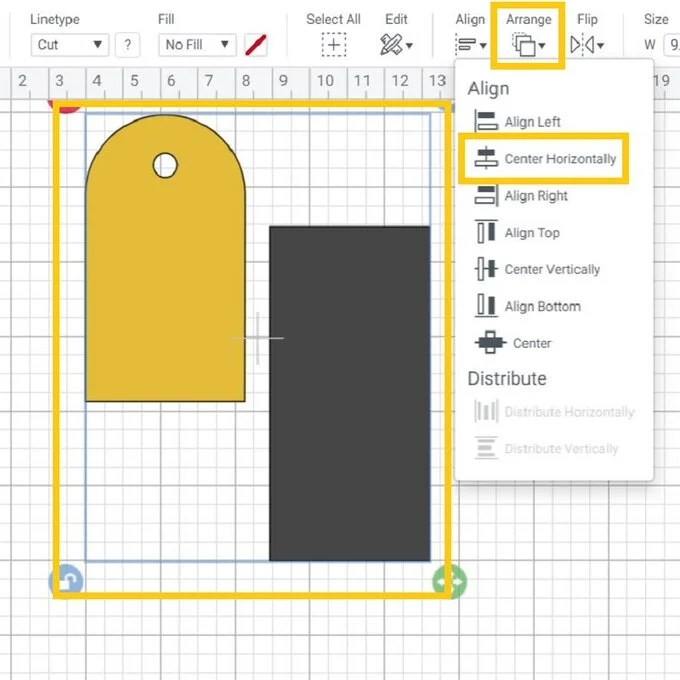The height and width of the screenshot is (680, 680).
Task: Open the Align dropdown in the toolbar
Action: (x=471, y=45)
